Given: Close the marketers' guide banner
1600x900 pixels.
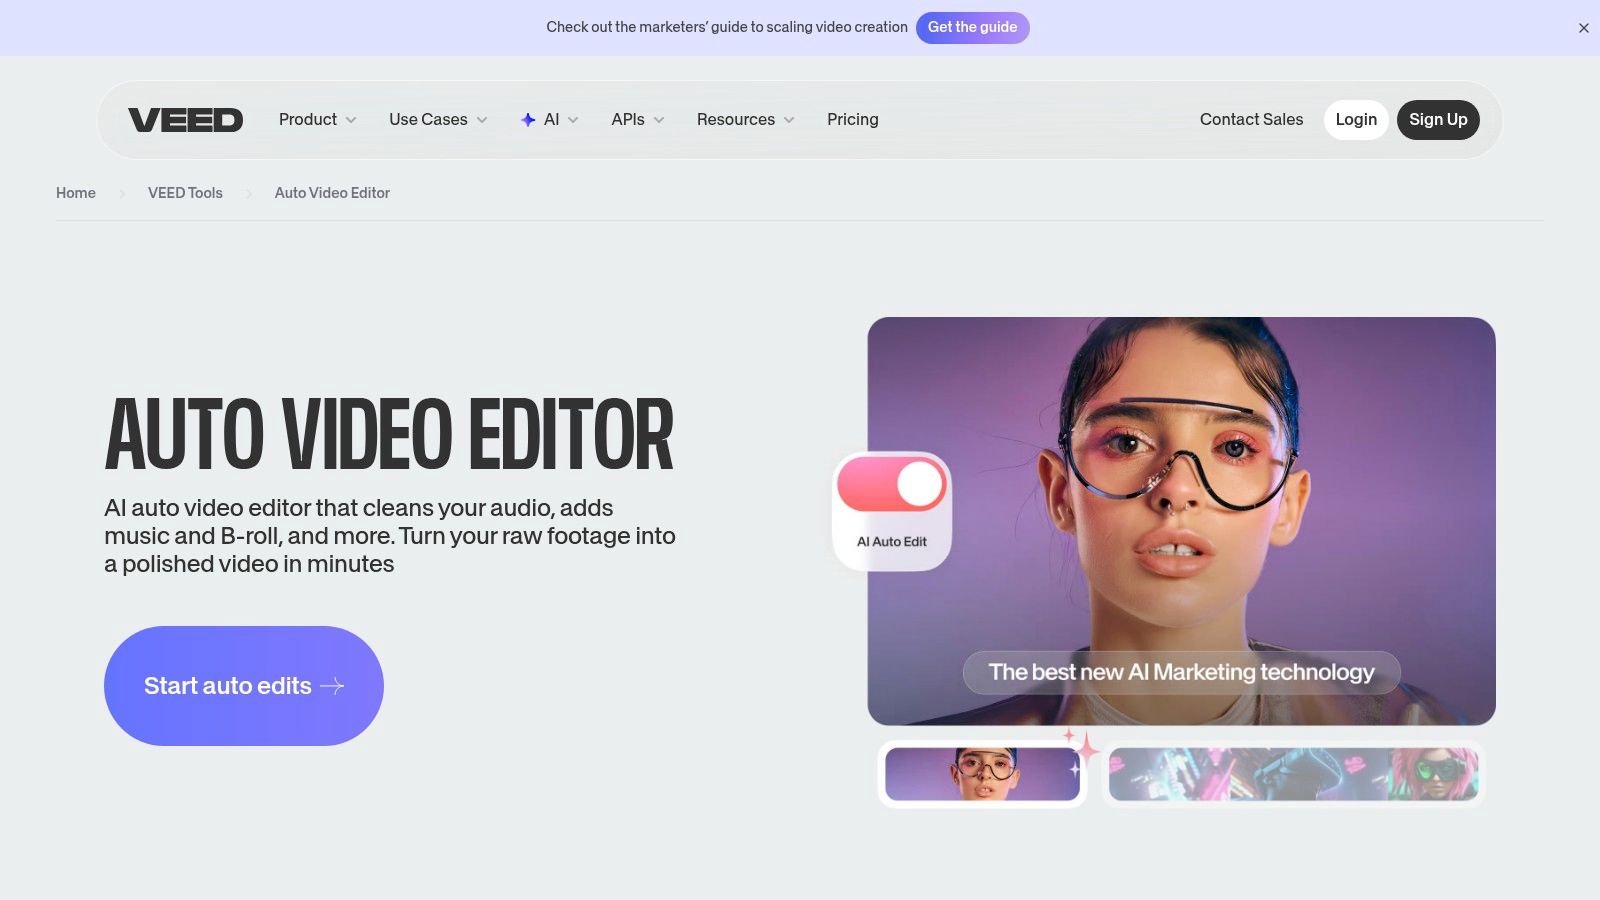Looking at the screenshot, I should tap(1584, 28).
